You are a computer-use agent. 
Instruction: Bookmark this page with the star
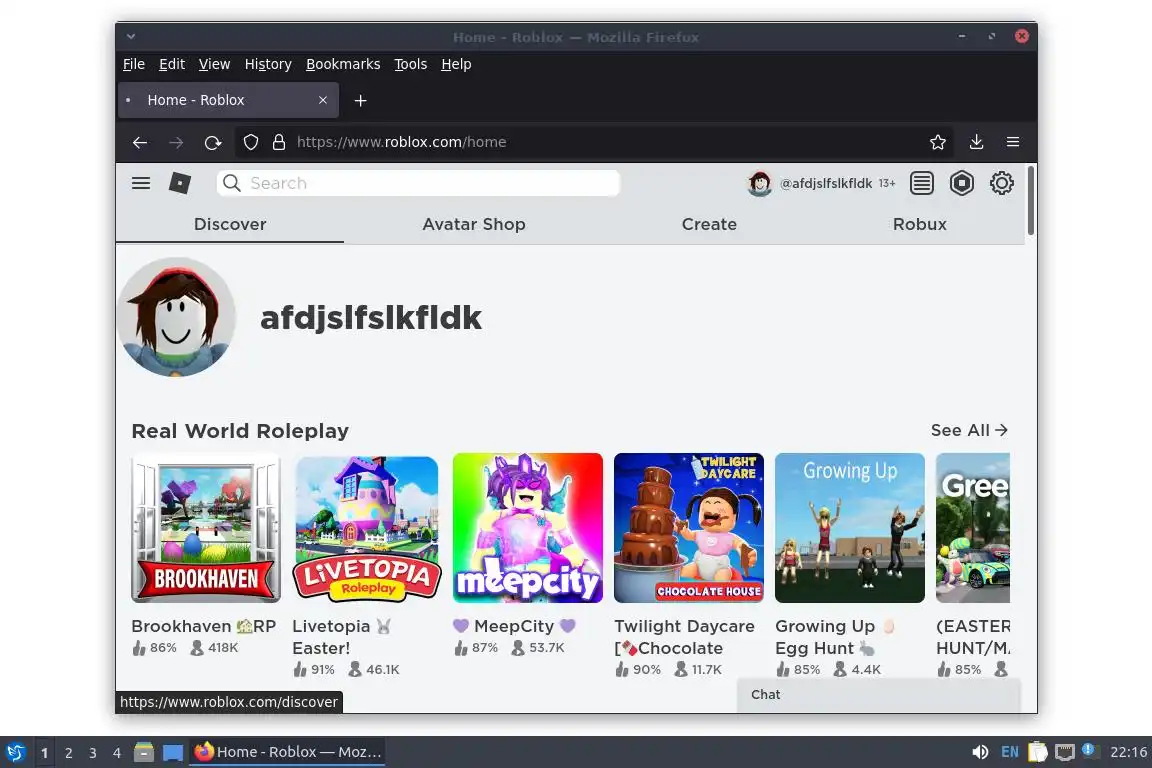(x=937, y=142)
